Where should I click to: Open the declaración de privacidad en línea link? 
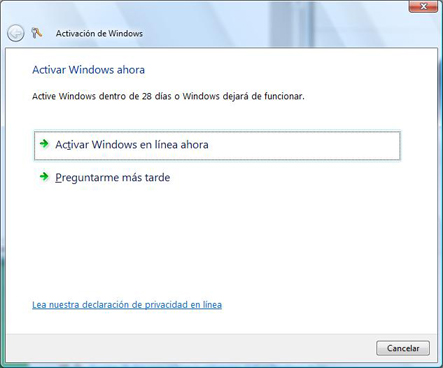127,305
